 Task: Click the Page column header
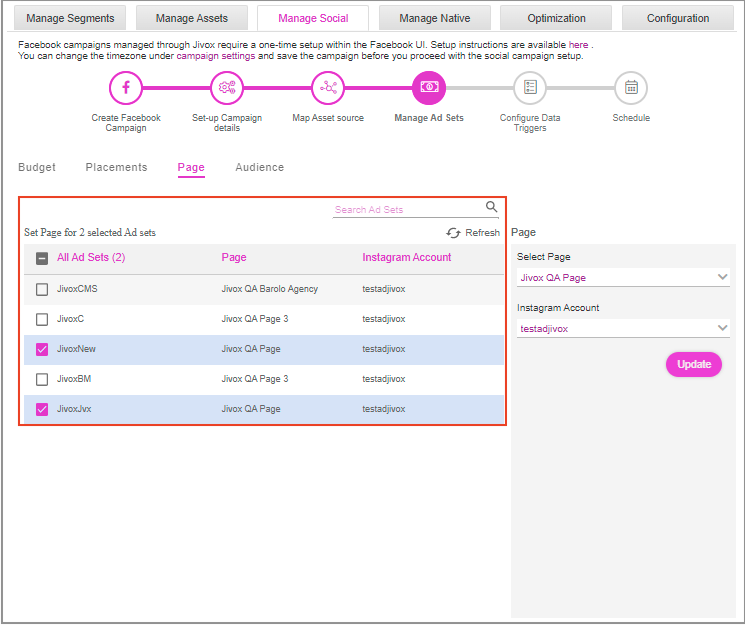click(x=234, y=258)
